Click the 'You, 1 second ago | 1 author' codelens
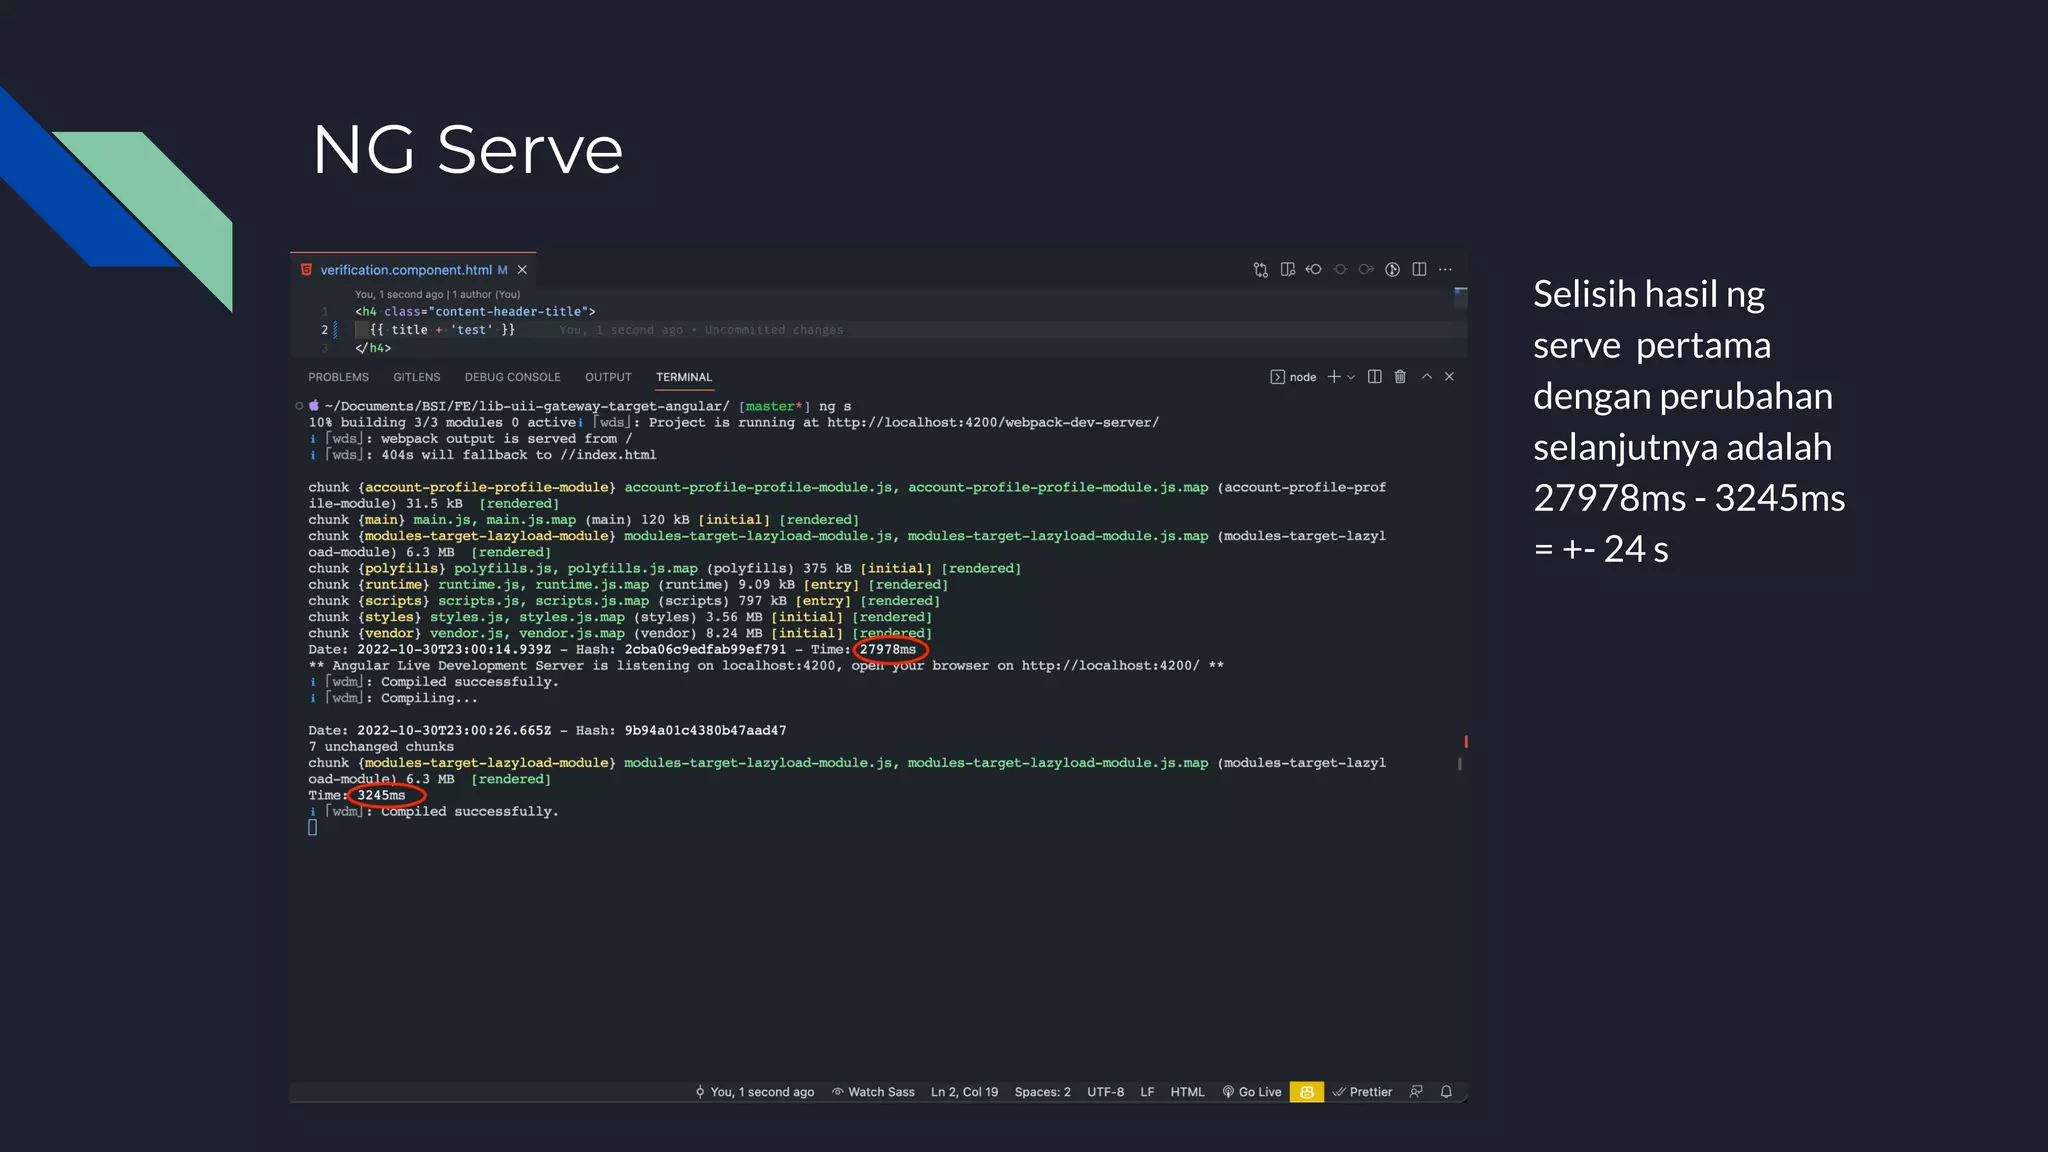This screenshot has height=1152, width=2048. tap(437, 295)
